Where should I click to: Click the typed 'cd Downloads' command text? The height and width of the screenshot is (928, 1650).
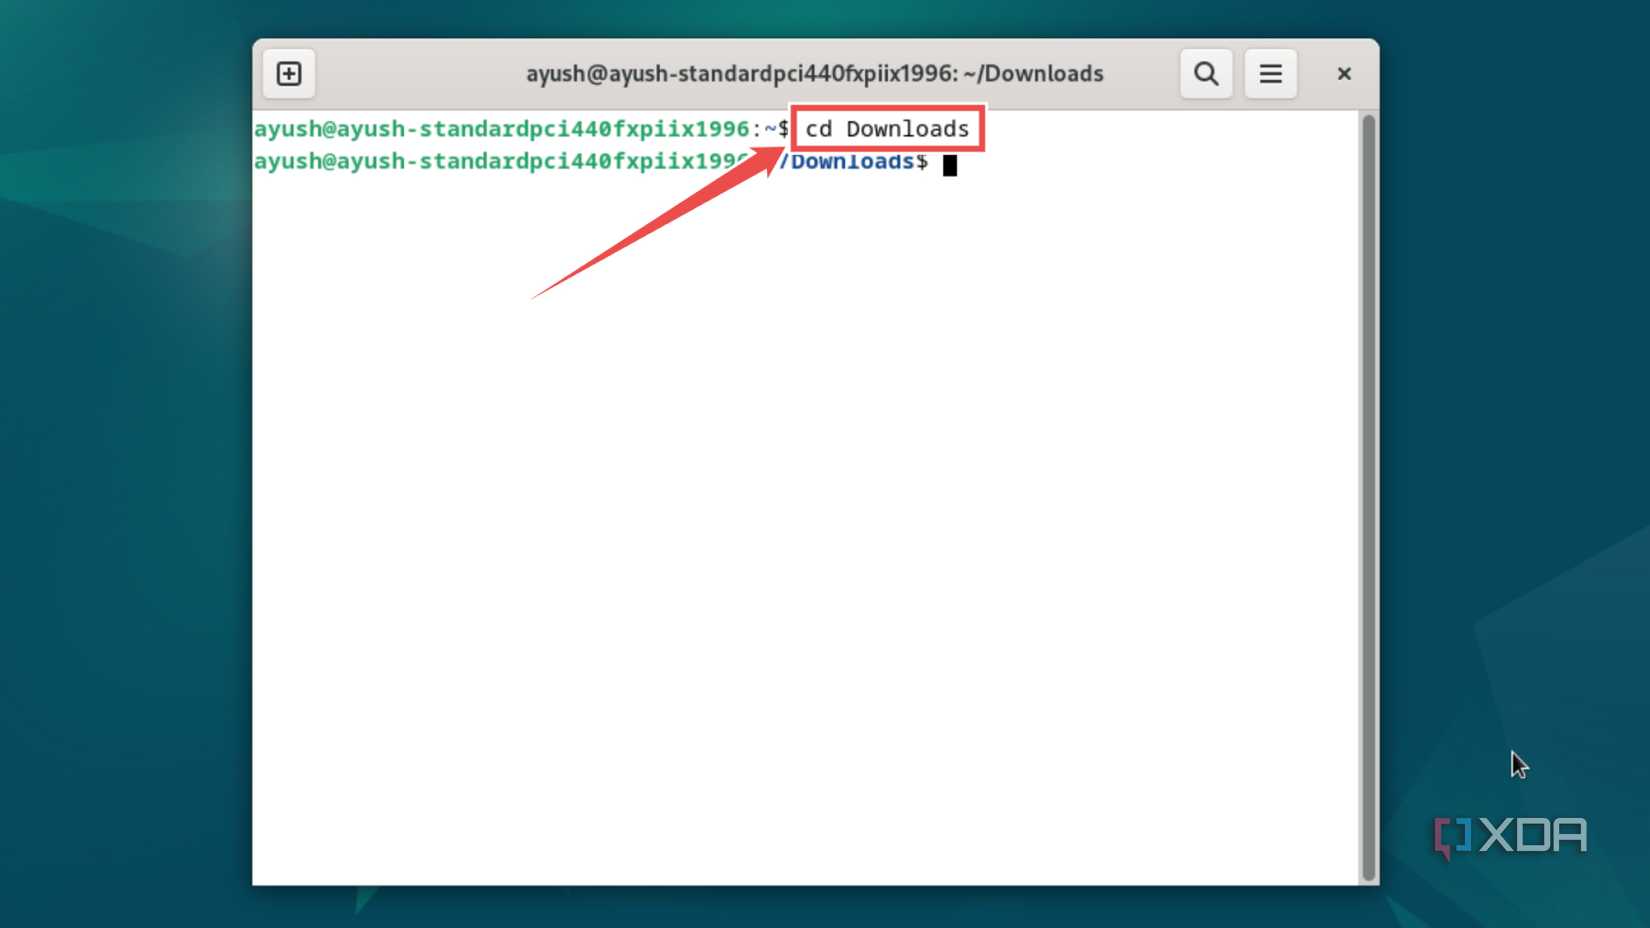pos(887,129)
